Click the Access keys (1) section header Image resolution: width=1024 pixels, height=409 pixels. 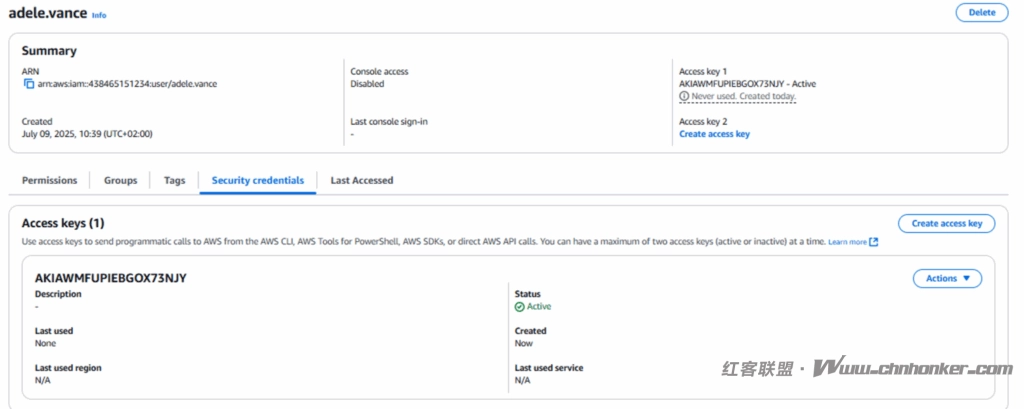pyautogui.click(x=63, y=223)
